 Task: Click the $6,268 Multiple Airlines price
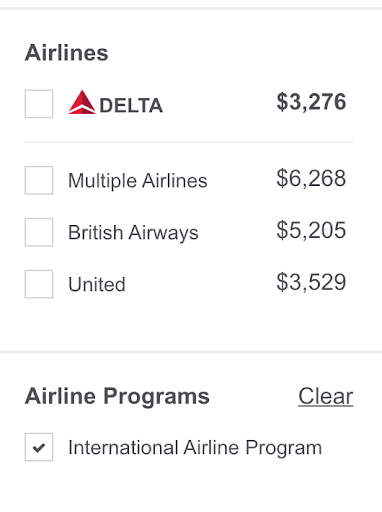pyautogui.click(x=311, y=178)
